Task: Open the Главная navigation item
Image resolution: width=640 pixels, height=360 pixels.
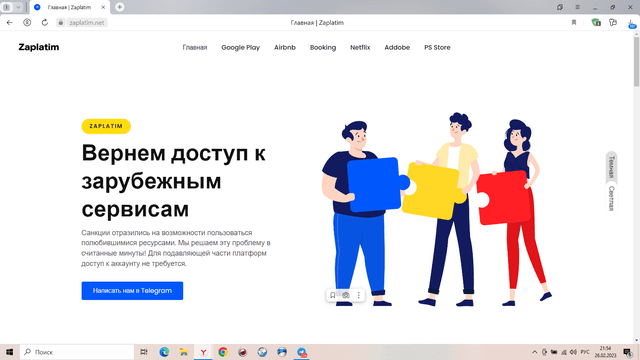Action: pos(195,47)
